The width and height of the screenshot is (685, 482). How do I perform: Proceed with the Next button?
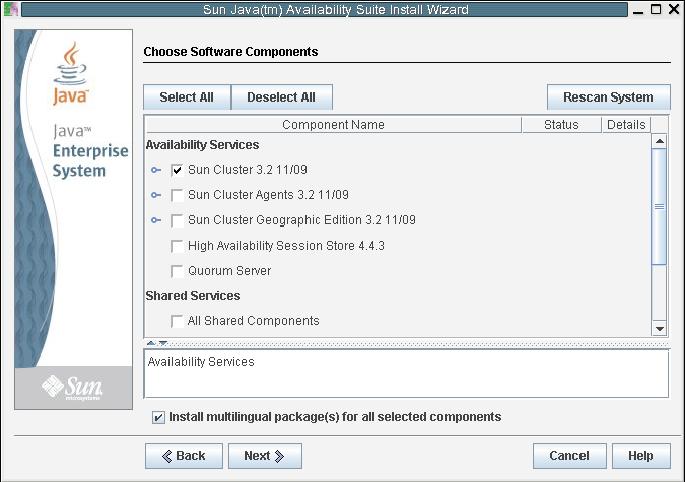coord(264,456)
